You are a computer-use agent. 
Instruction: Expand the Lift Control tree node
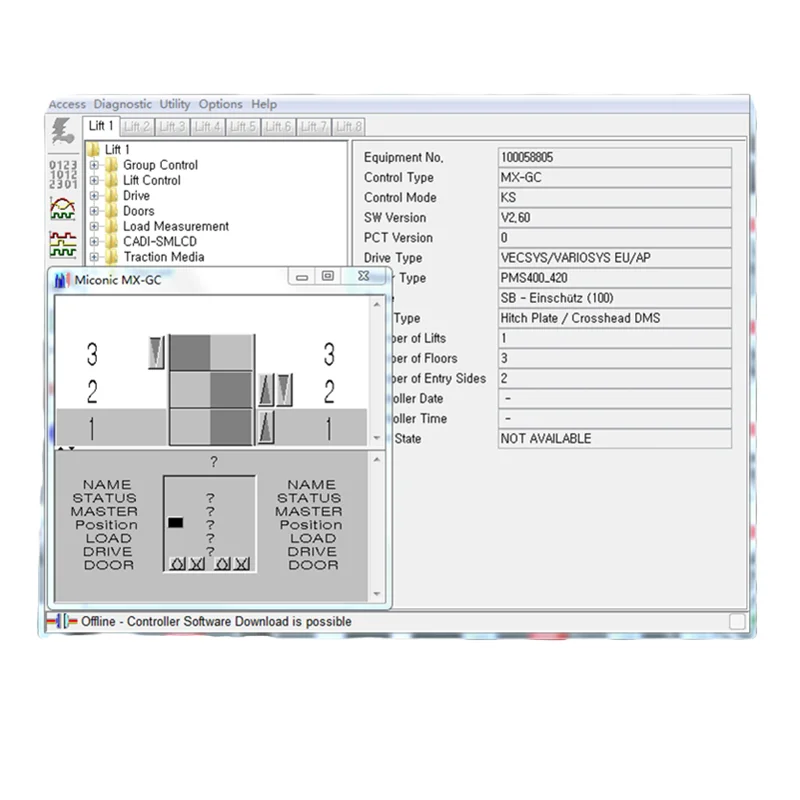tap(94, 180)
